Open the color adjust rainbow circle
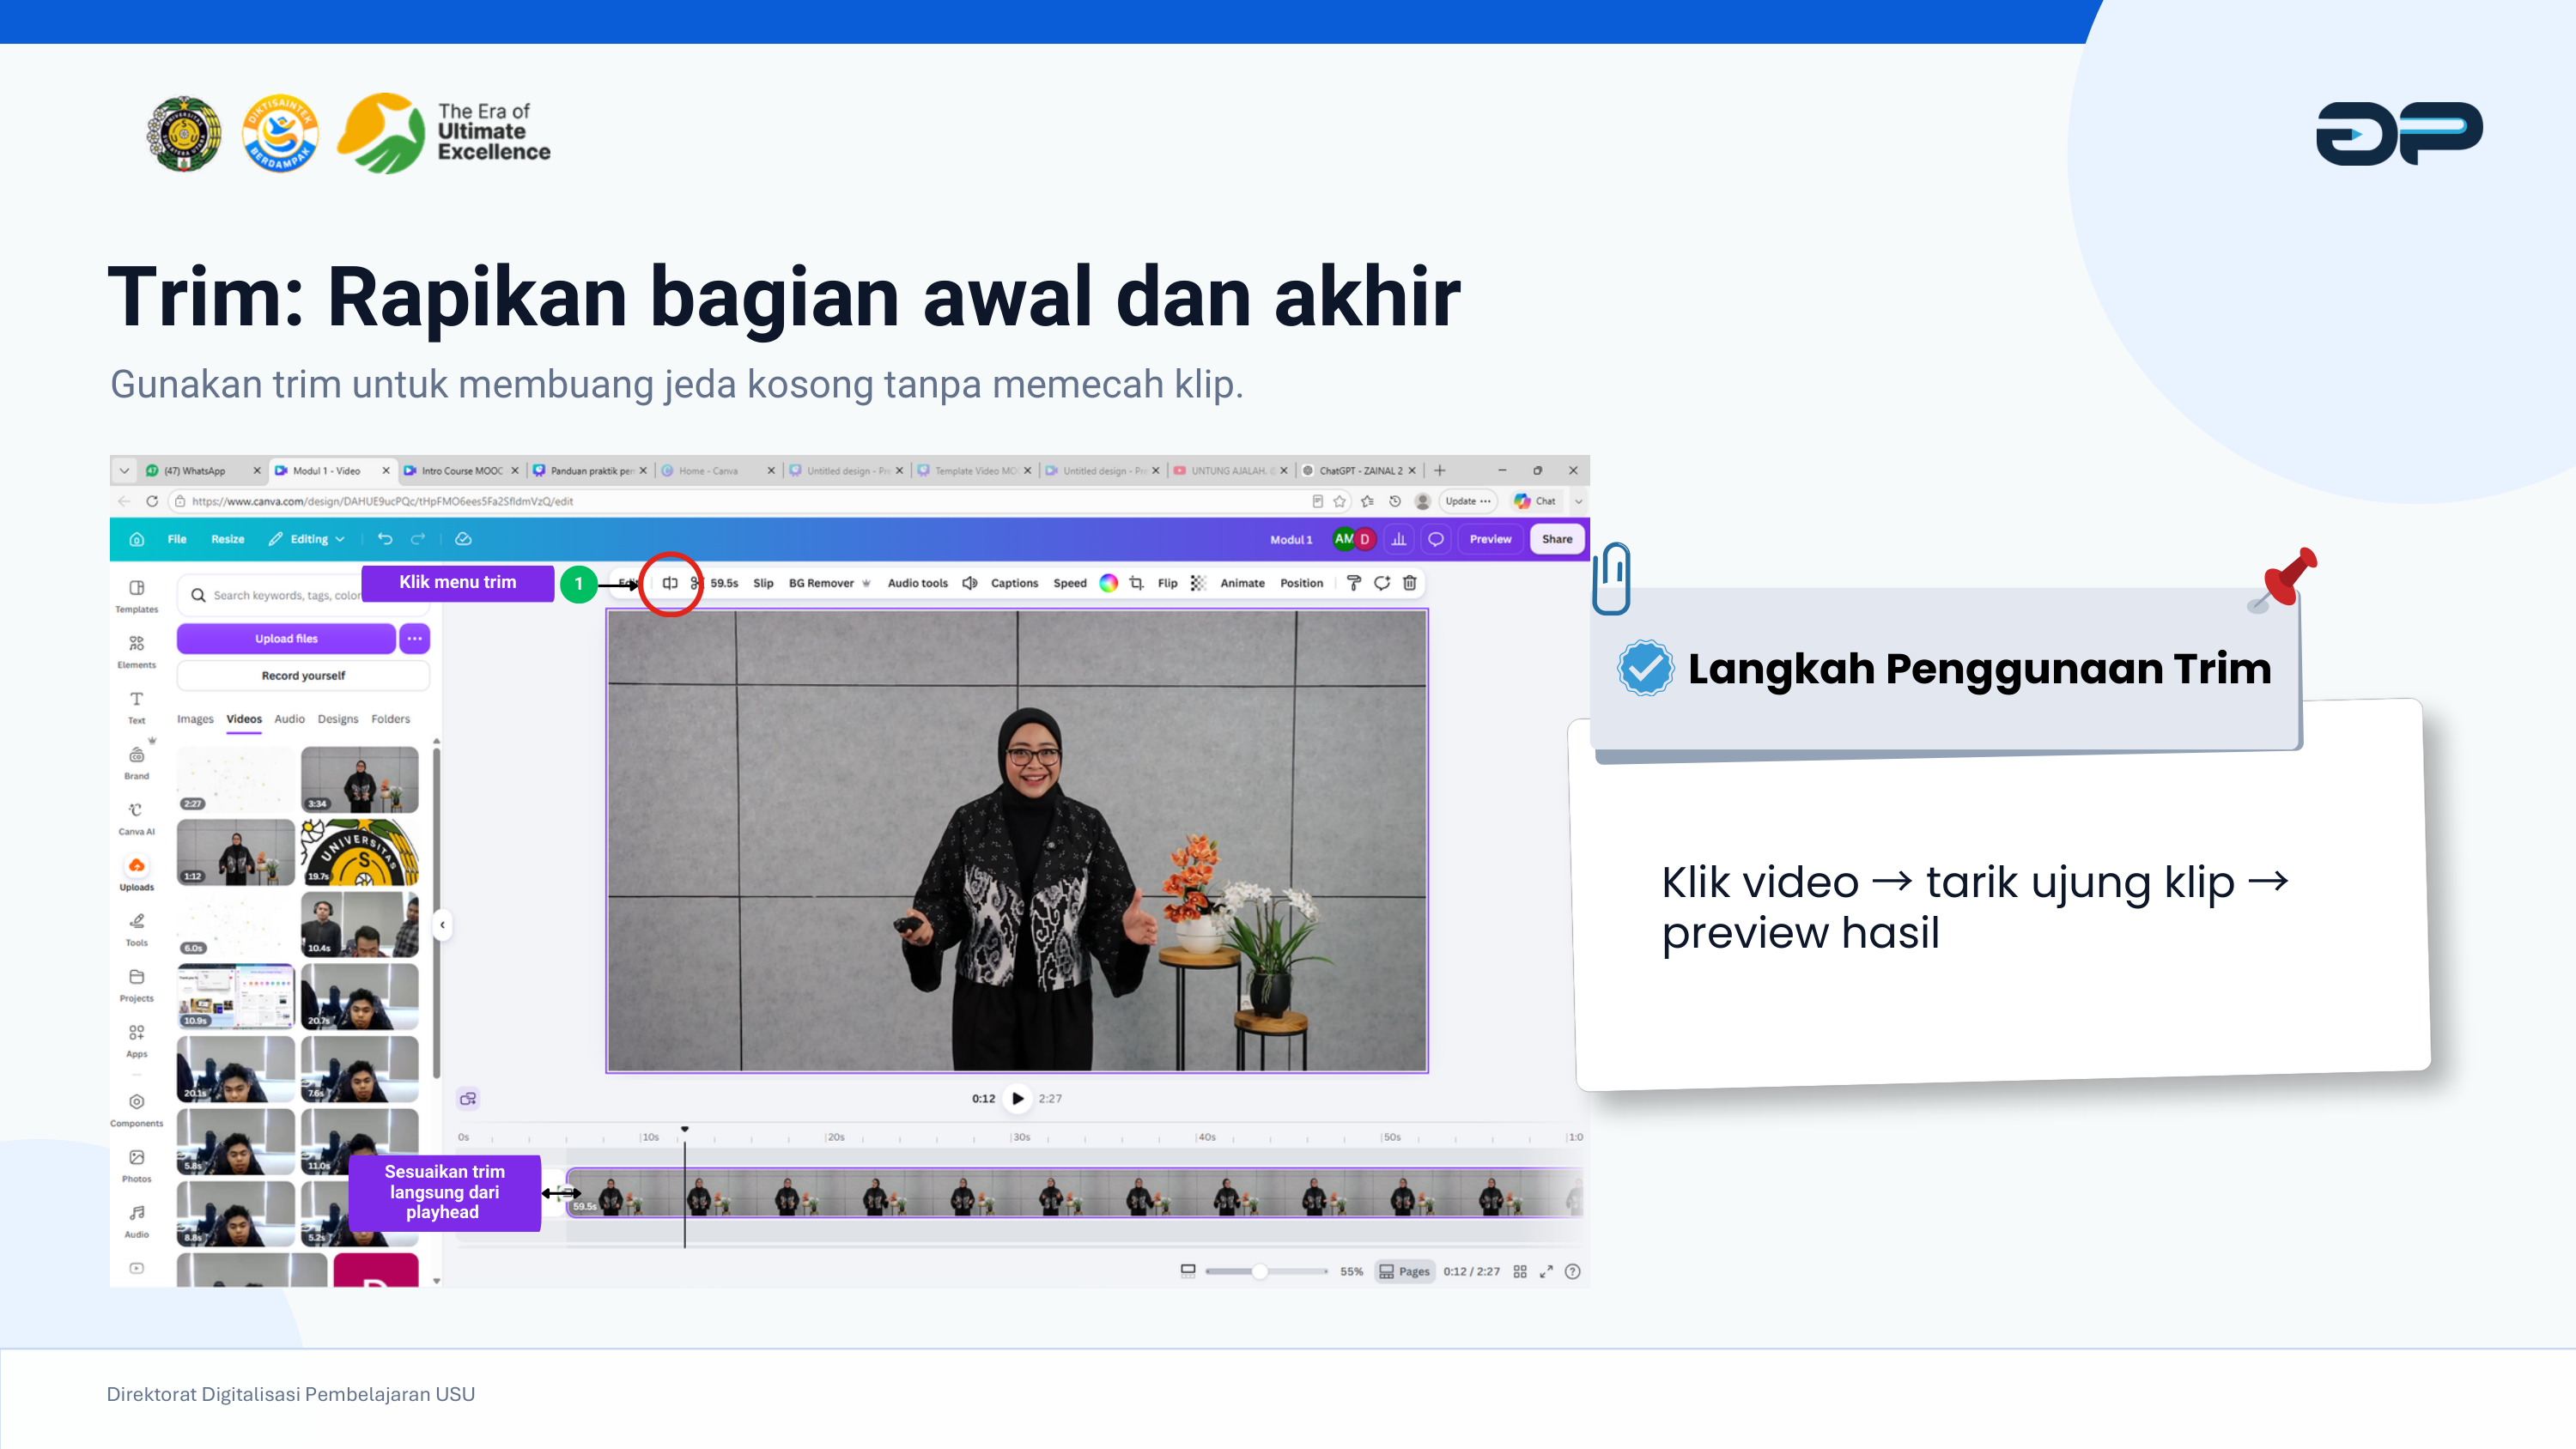 pyautogui.click(x=1108, y=583)
